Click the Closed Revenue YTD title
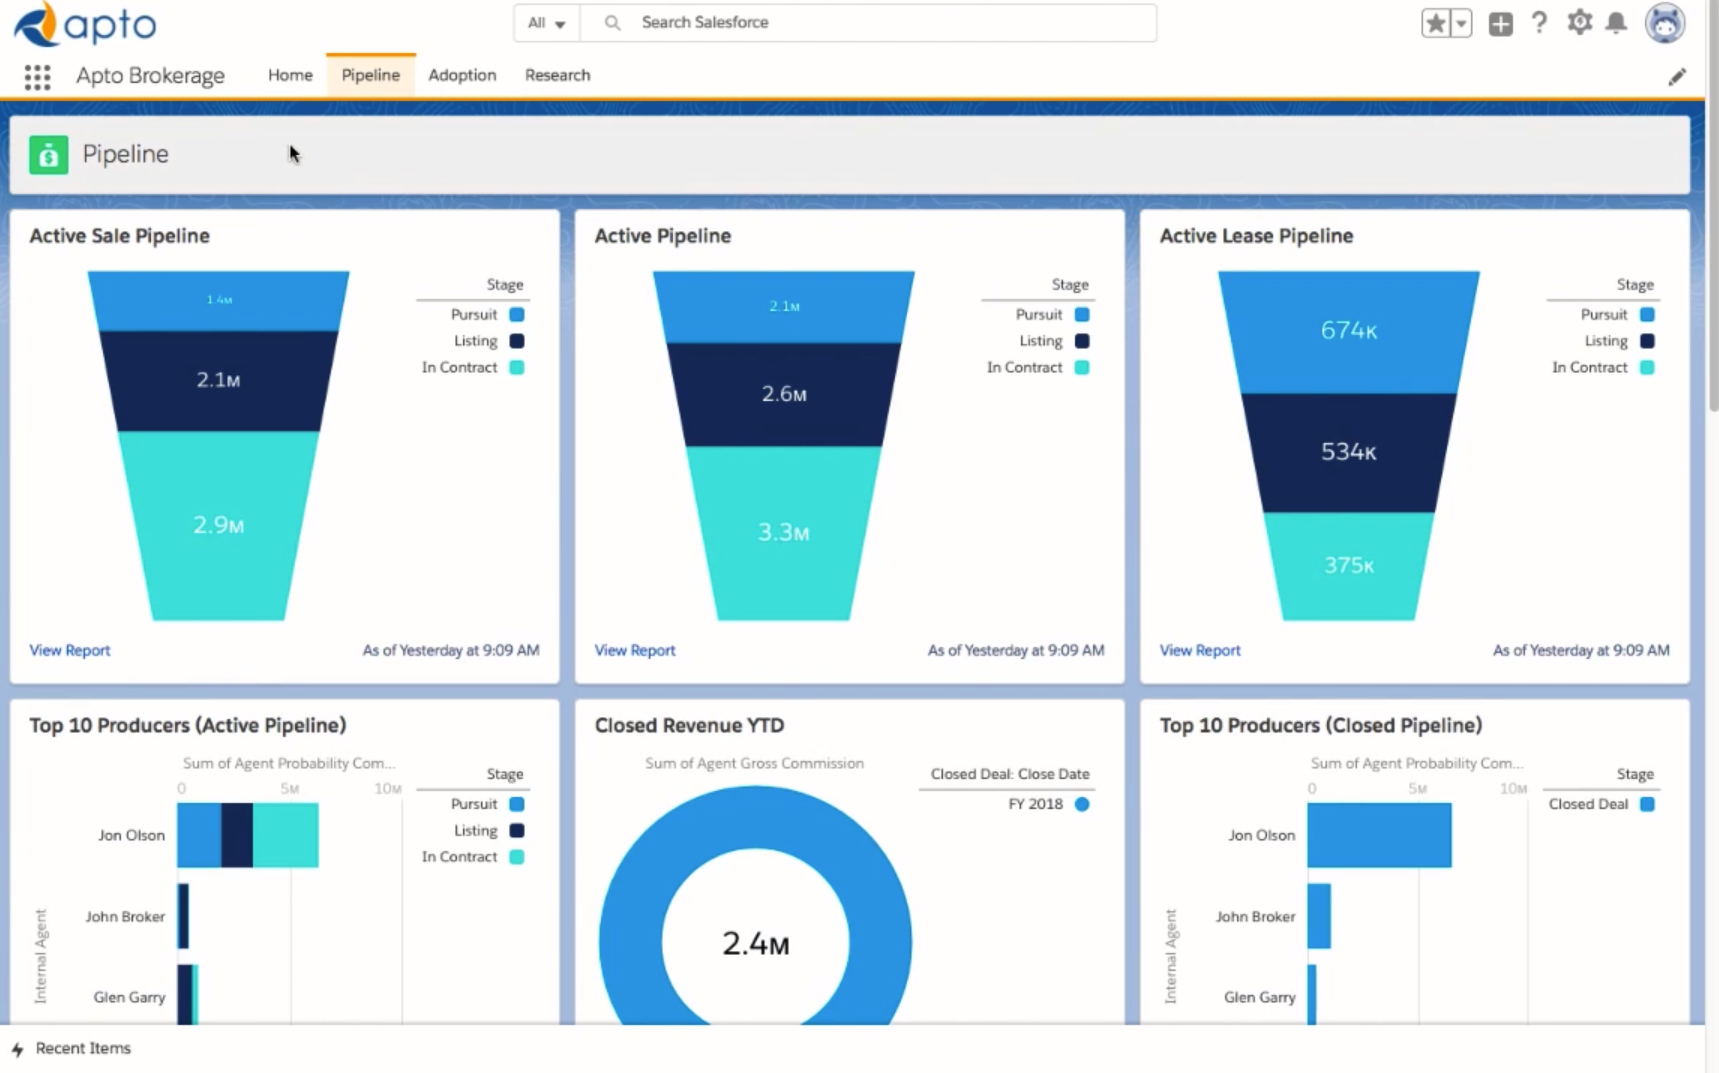 689,725
